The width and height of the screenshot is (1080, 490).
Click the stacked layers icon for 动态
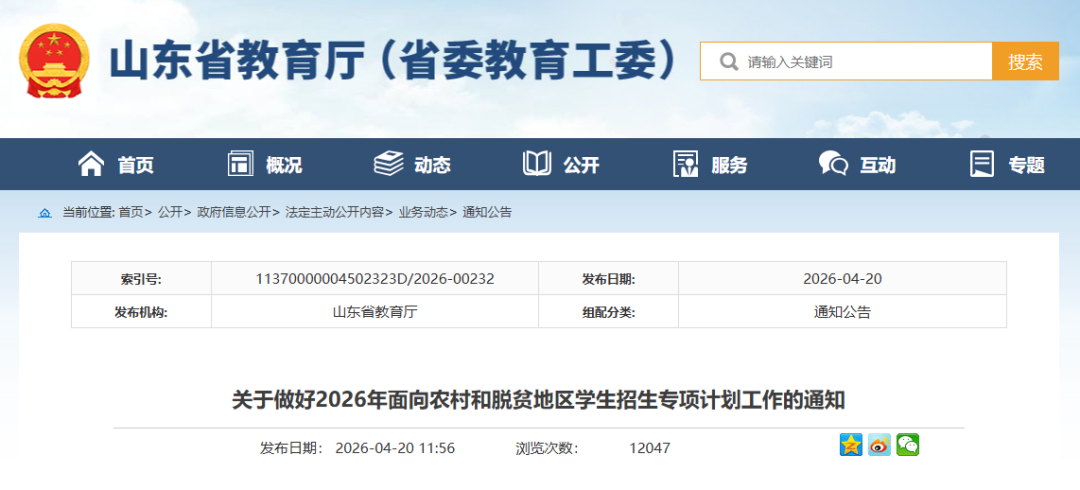point(388,164)
